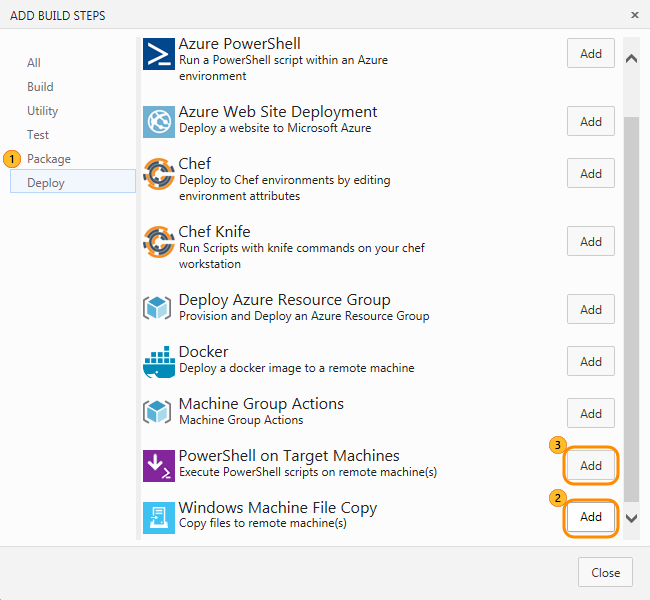Click the Chef task icon
Viewport: 650px width, 600px height.
pyautogui.click(x=159, y=174)
